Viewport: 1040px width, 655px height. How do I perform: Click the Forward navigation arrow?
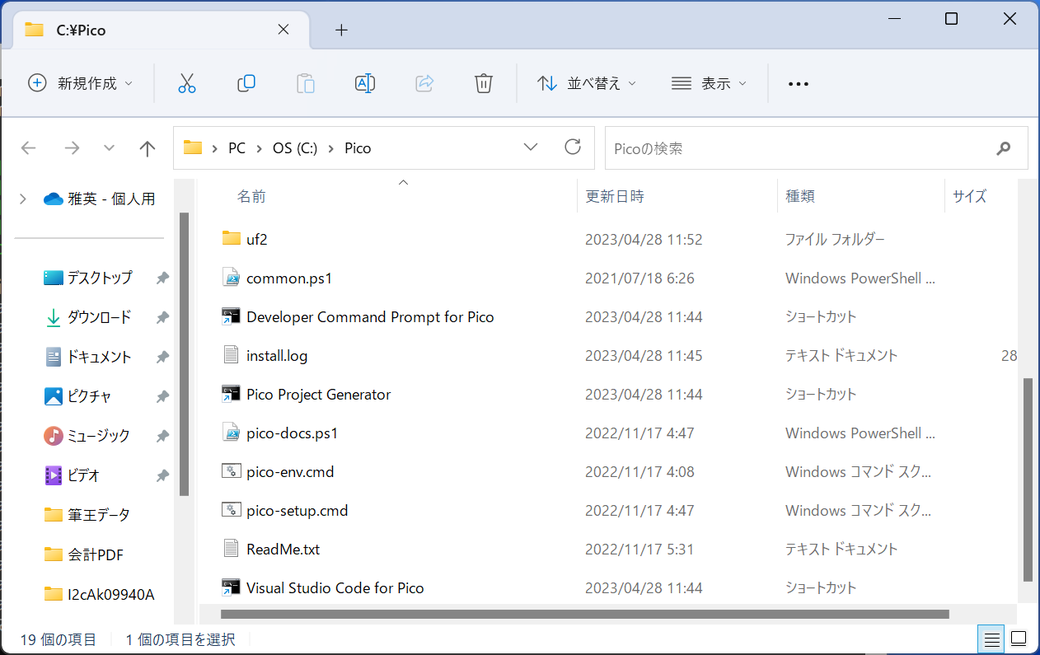(x=72, y=148)
